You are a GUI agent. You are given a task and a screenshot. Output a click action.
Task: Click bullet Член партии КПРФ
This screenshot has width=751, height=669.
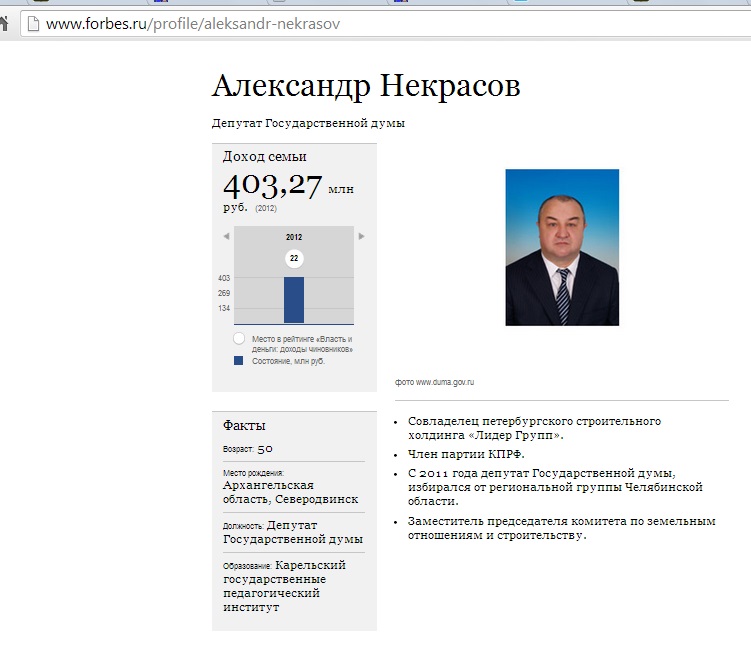click(x=466, y=454)
